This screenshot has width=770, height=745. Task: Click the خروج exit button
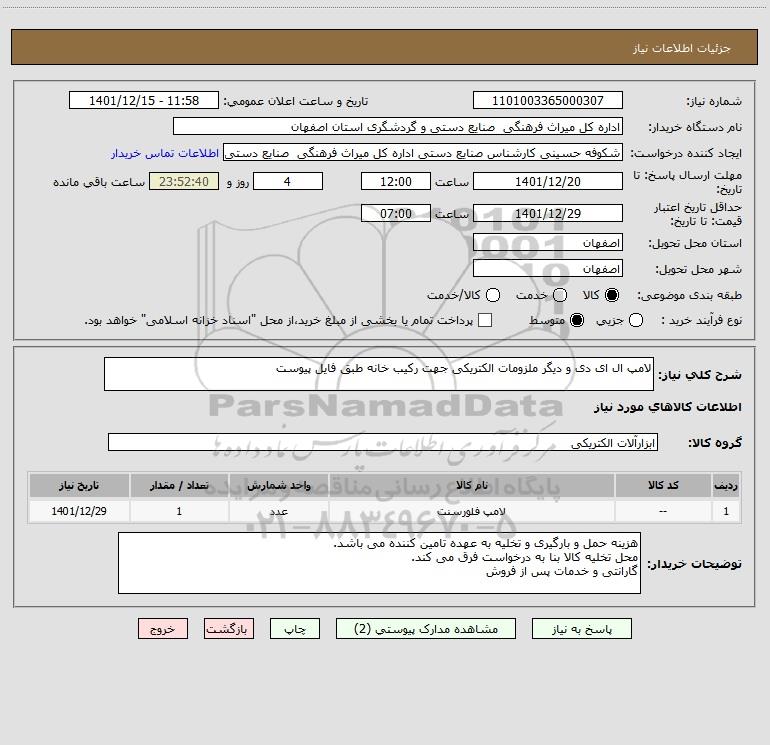point(163,629)
